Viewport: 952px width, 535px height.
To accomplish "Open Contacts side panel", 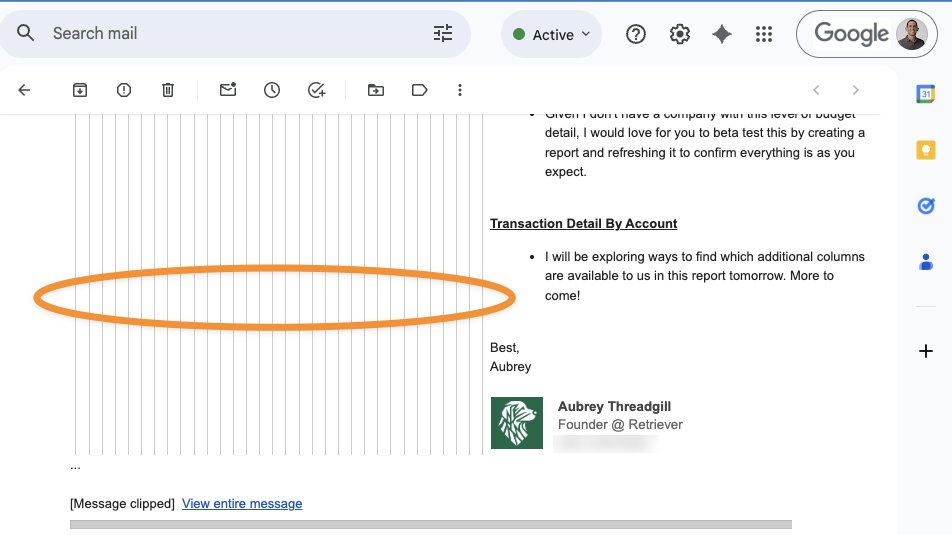I will point(925,262).
